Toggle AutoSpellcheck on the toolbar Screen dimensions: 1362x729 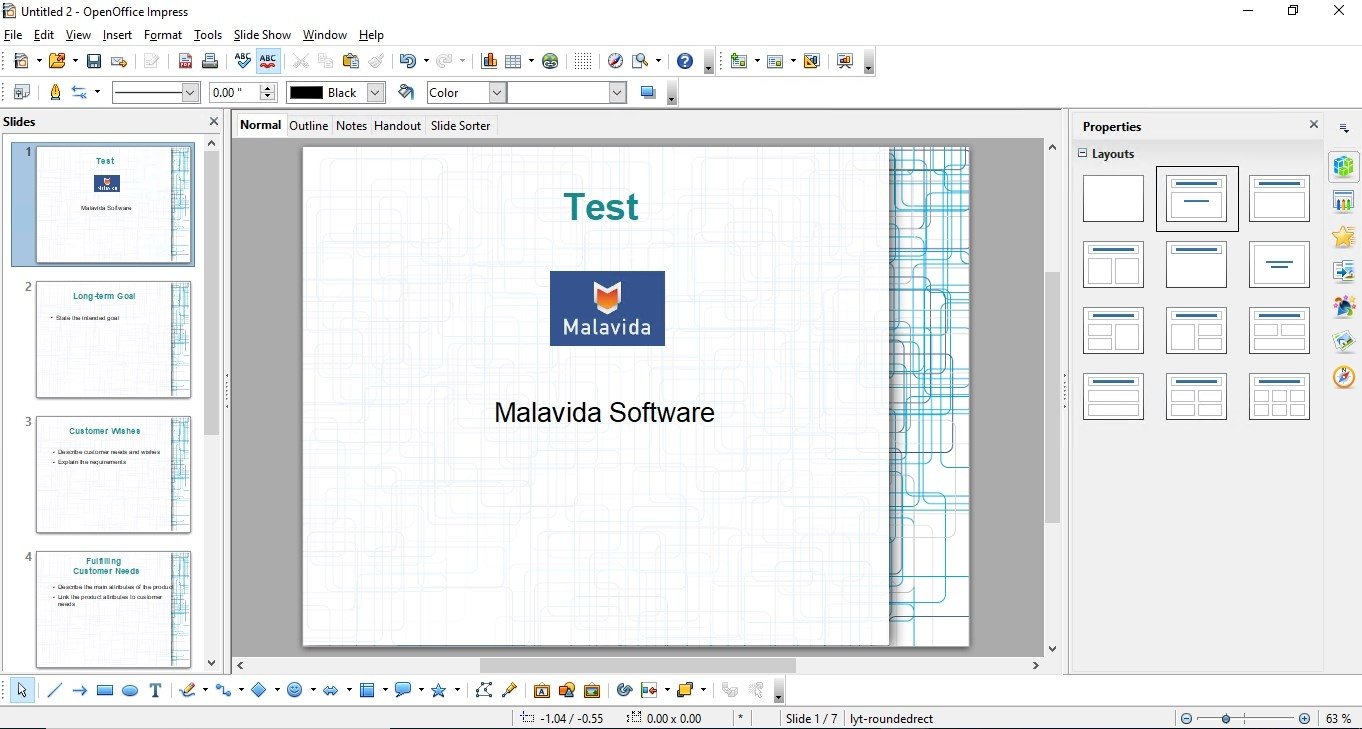pyautogui.click(x=268, y=61)
